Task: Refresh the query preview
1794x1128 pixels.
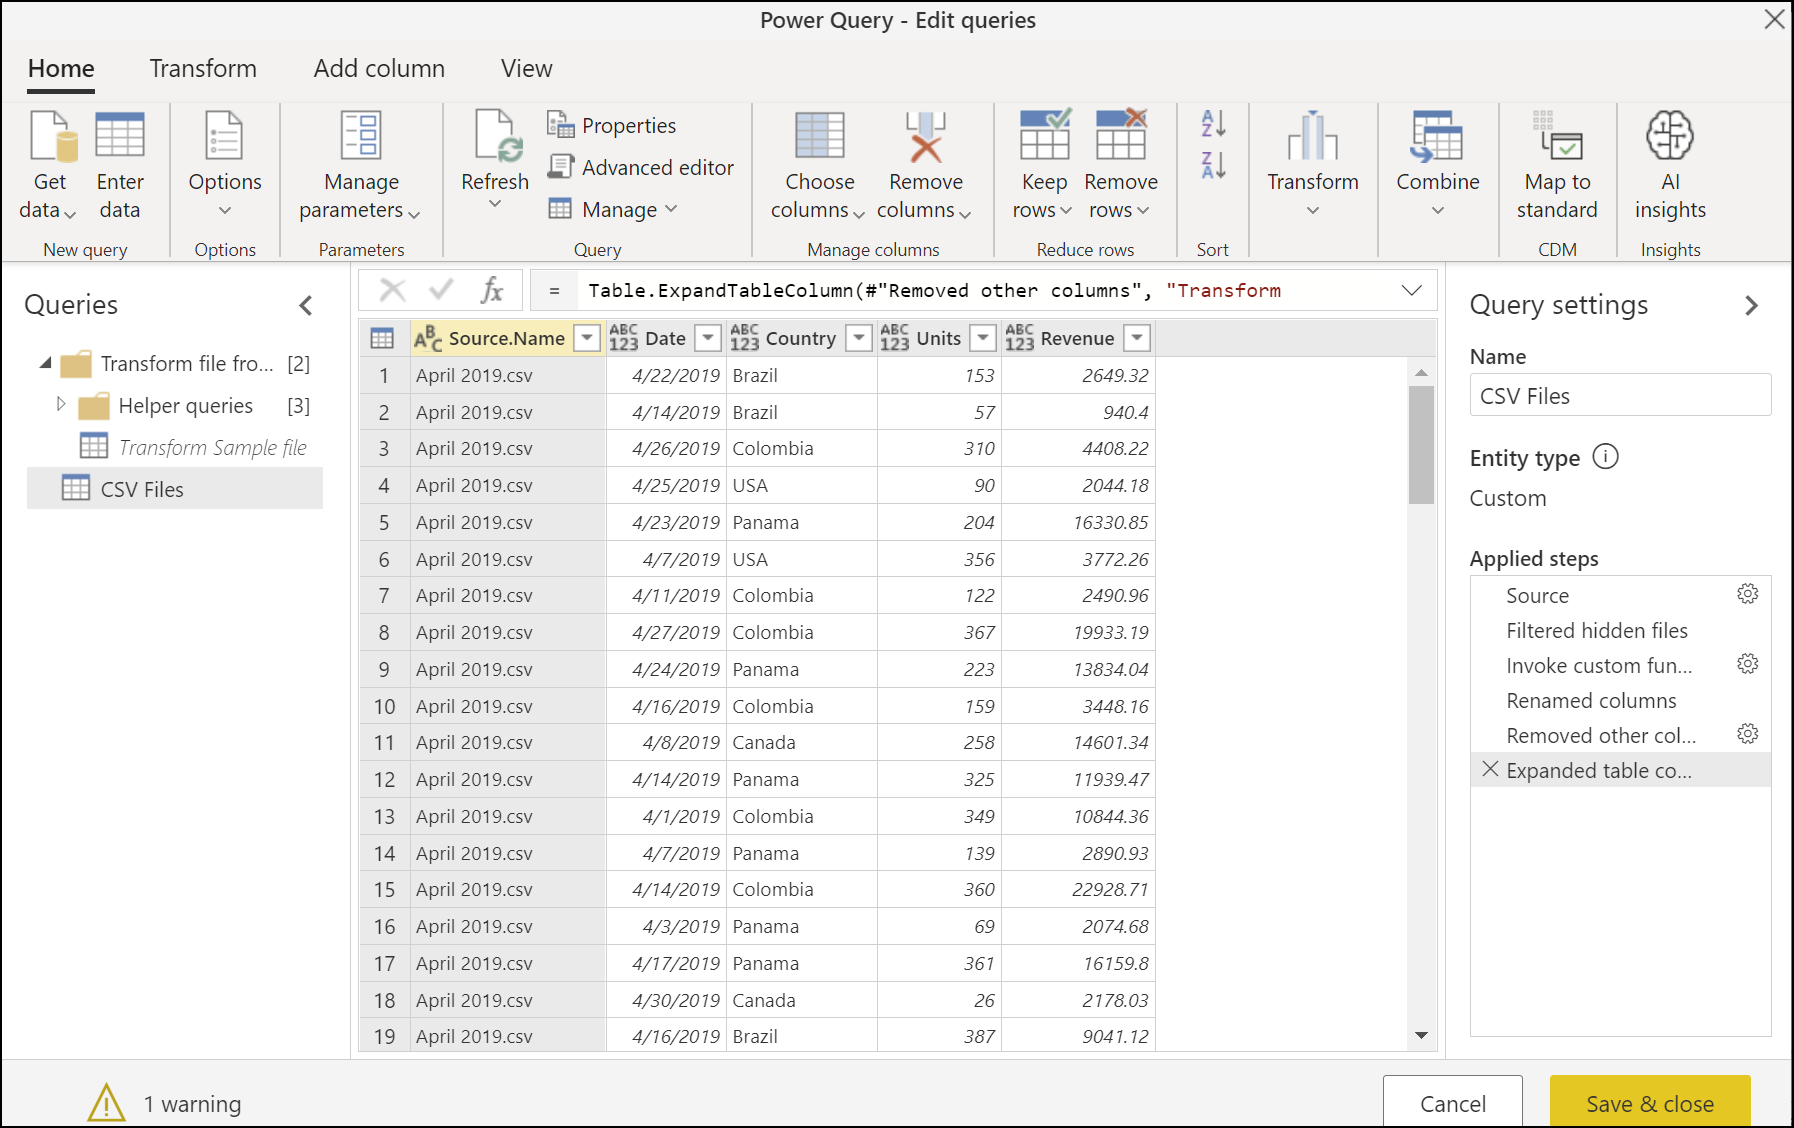Action: coord(495,161)
